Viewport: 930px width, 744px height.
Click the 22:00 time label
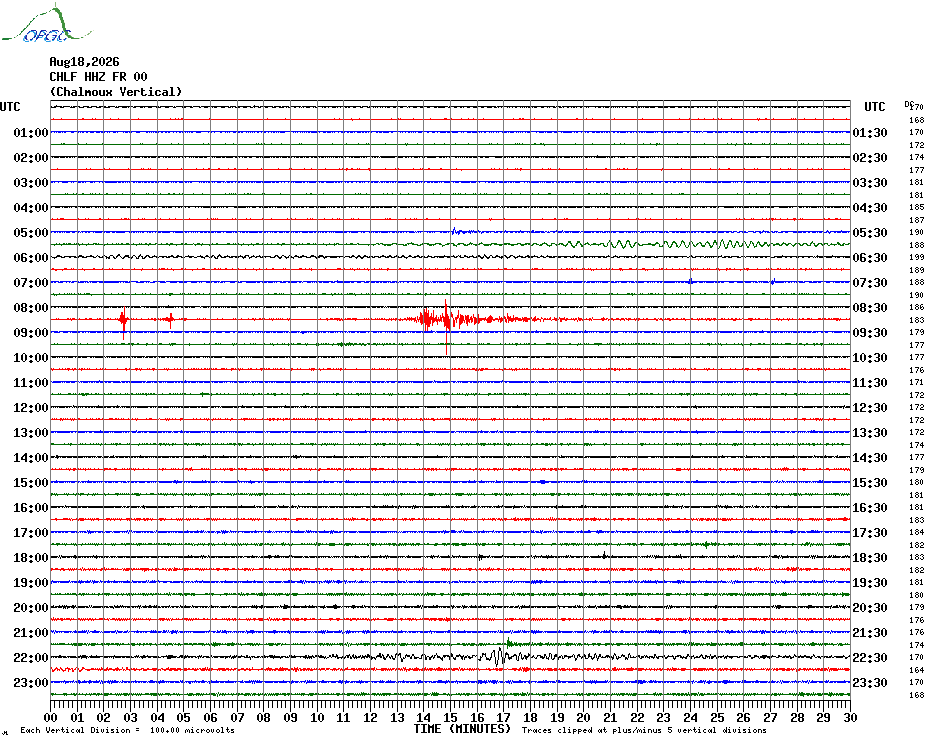31,657
